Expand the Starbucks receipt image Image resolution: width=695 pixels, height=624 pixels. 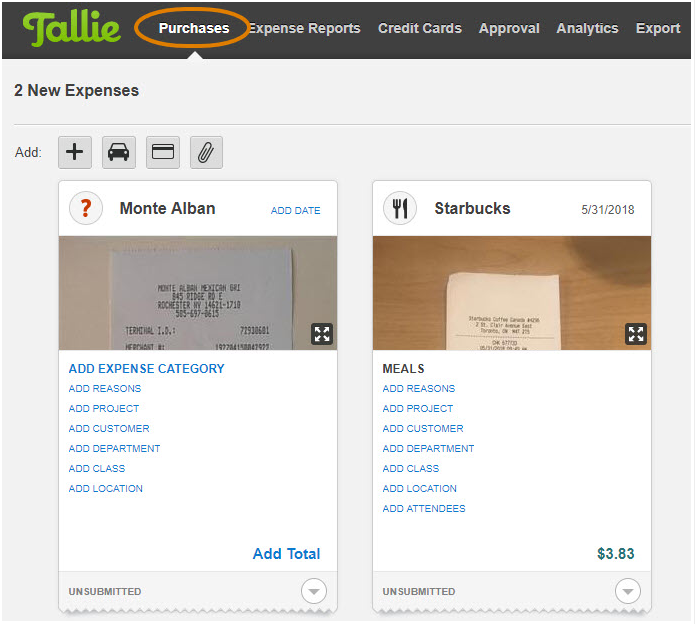(x=636, y=334)
